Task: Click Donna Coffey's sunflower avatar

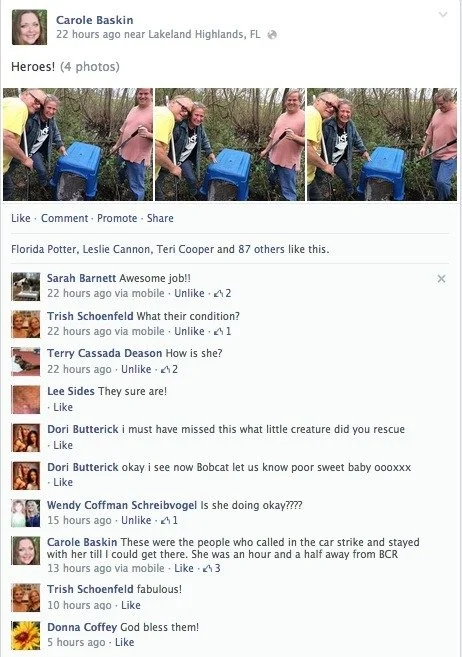Action: click(x=26, y=636)
